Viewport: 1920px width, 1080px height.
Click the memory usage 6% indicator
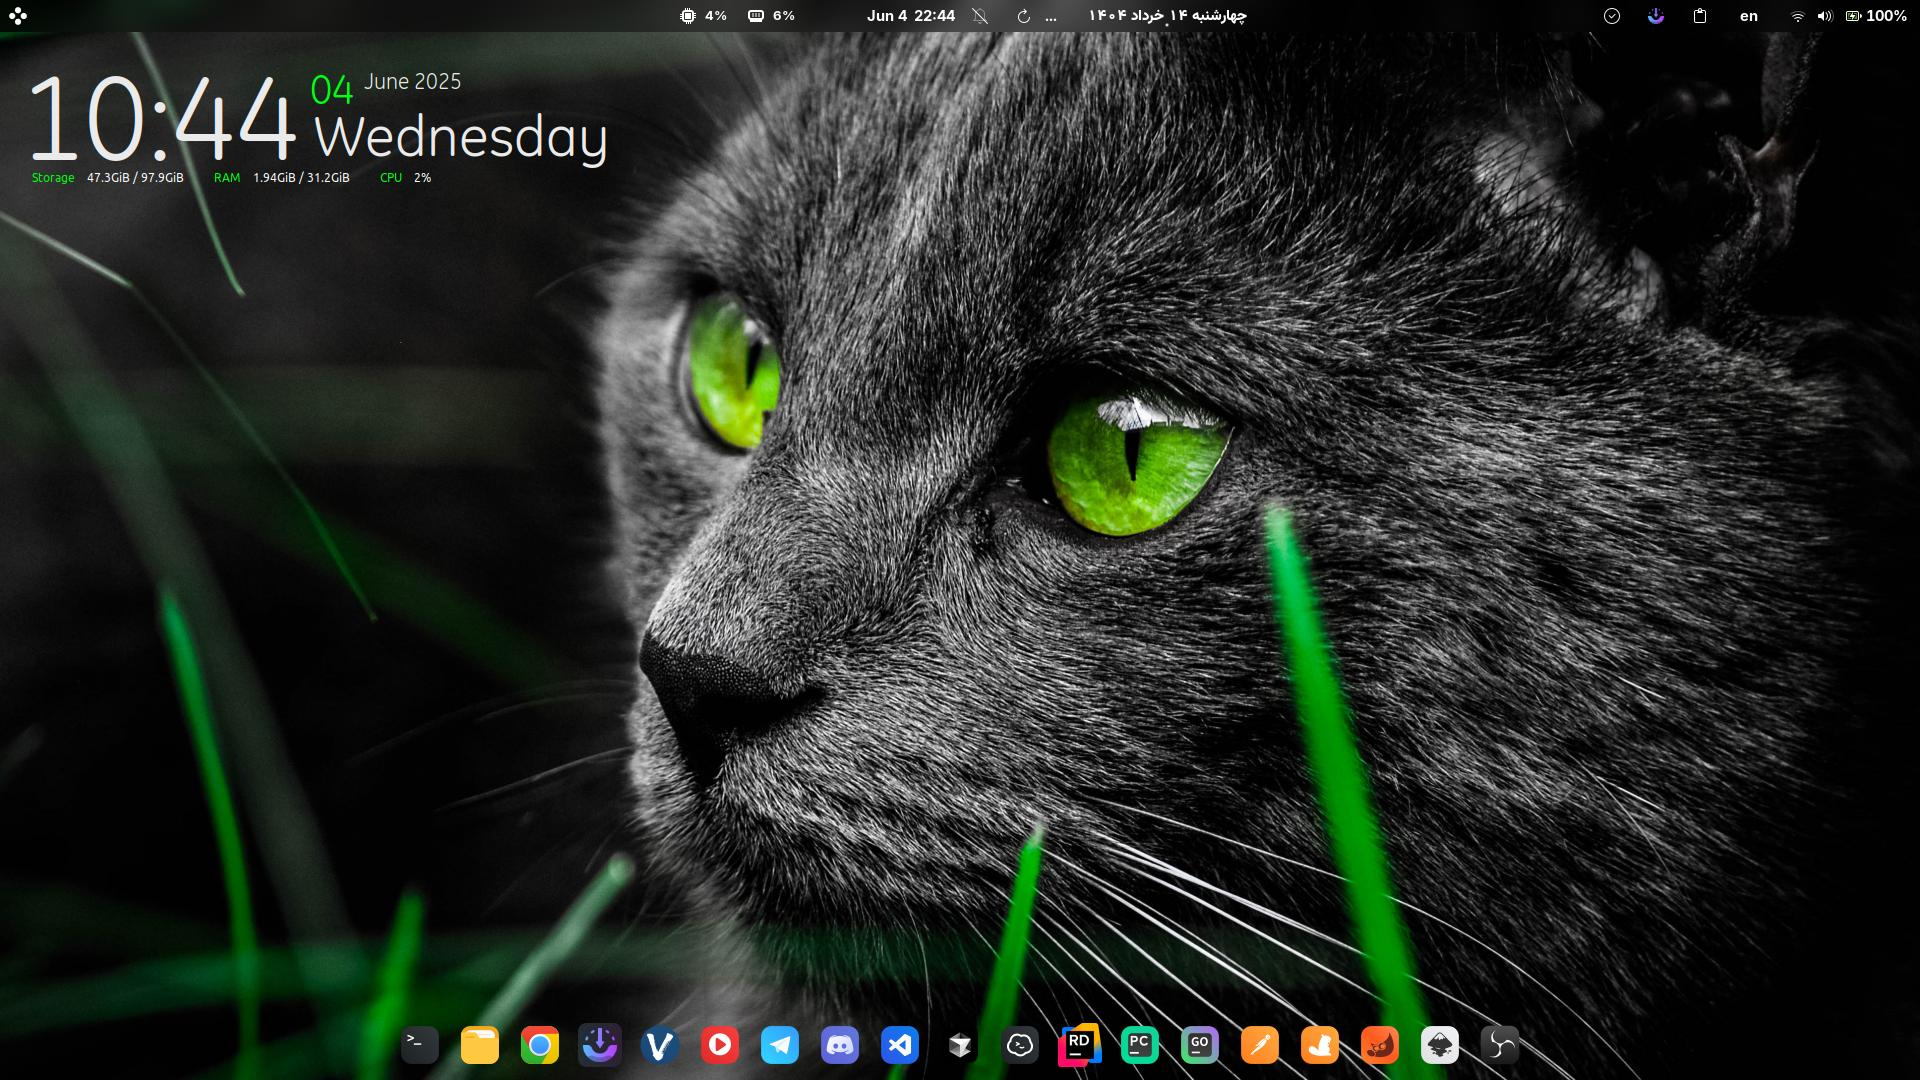pos(771,16)
